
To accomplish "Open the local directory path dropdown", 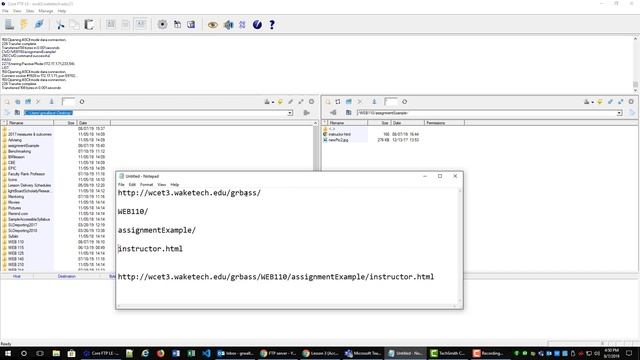I will tap(290, 113).
